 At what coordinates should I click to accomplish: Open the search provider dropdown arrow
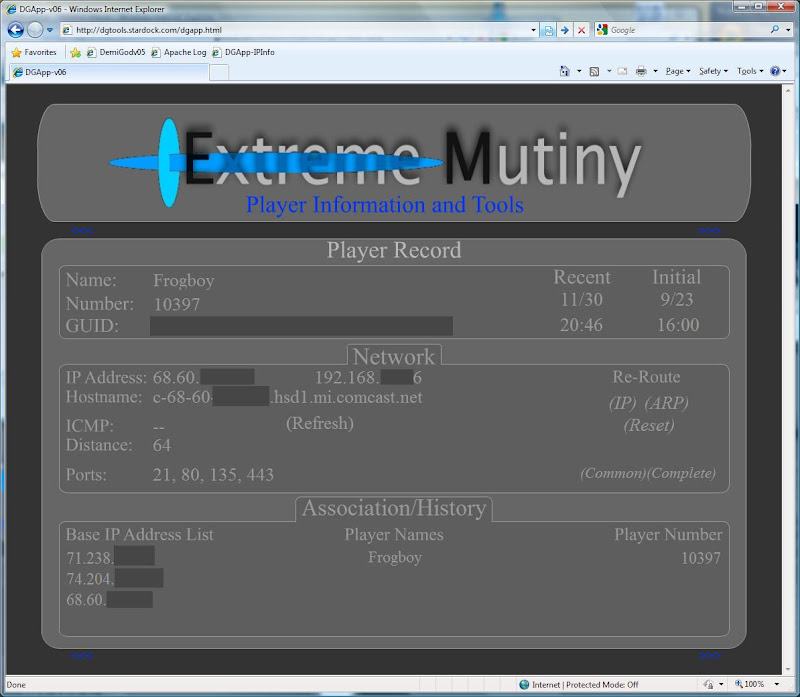788,30
